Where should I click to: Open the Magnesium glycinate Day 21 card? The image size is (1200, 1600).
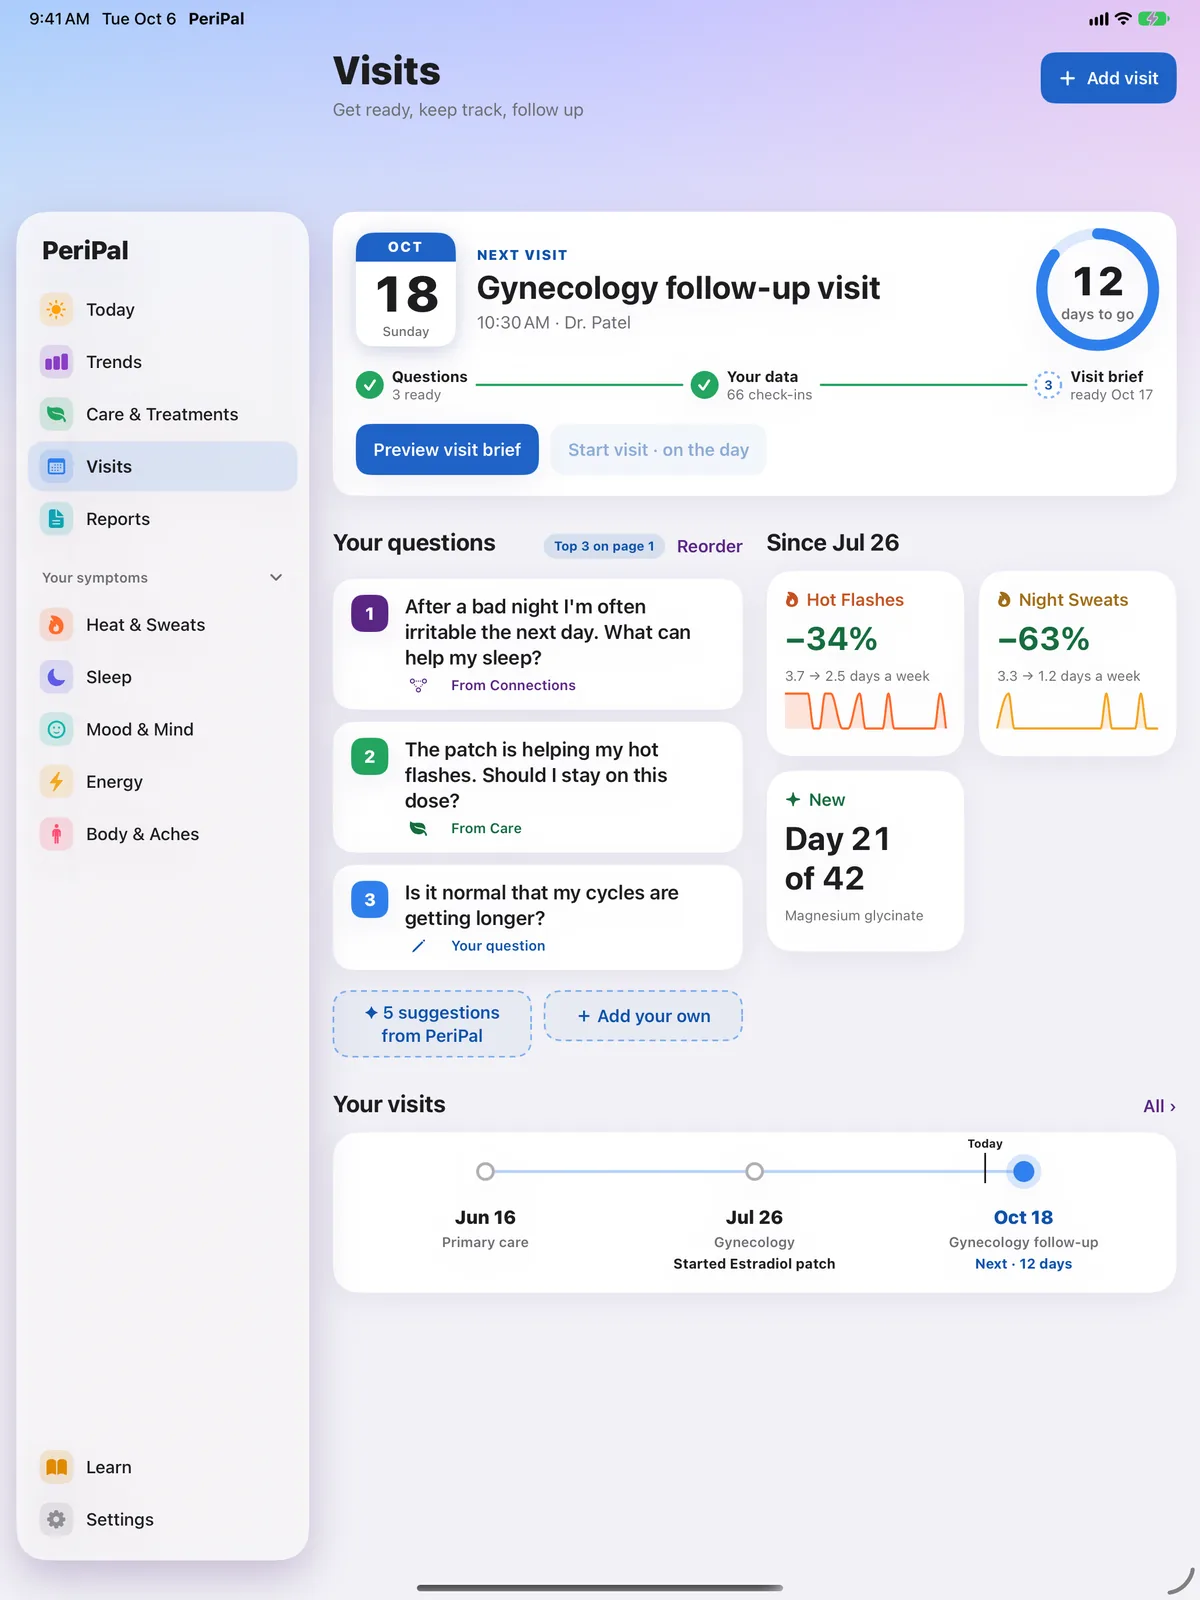point(865,860)
